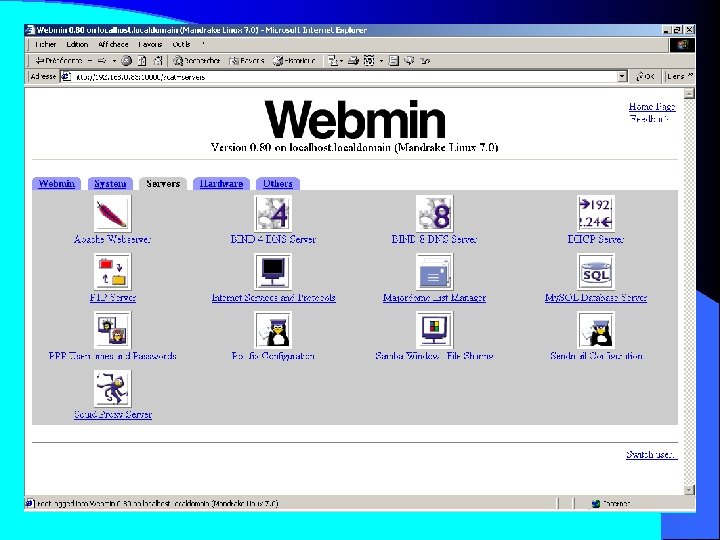
Task: Click the Switch user link
Action: point(652,455)
